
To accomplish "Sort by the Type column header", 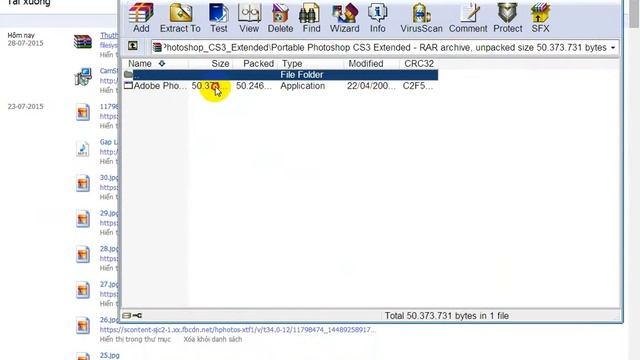I will 291,64.
